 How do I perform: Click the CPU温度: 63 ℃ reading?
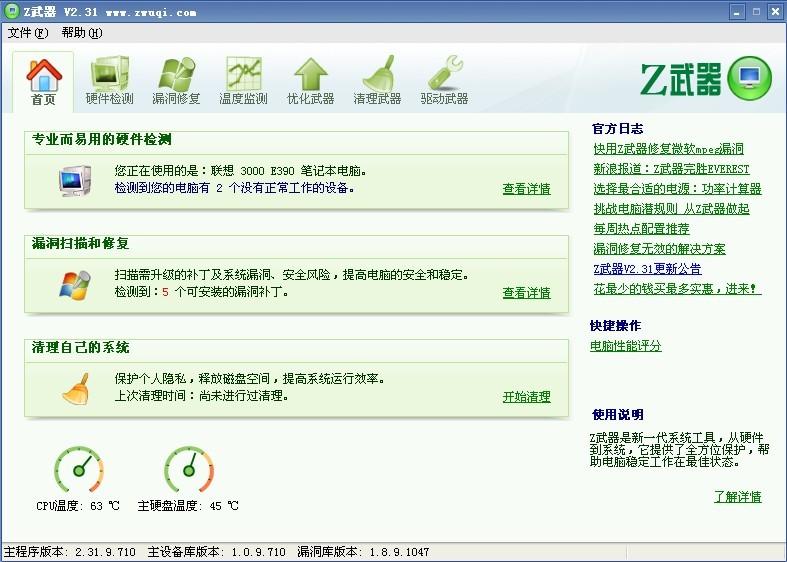78,506
